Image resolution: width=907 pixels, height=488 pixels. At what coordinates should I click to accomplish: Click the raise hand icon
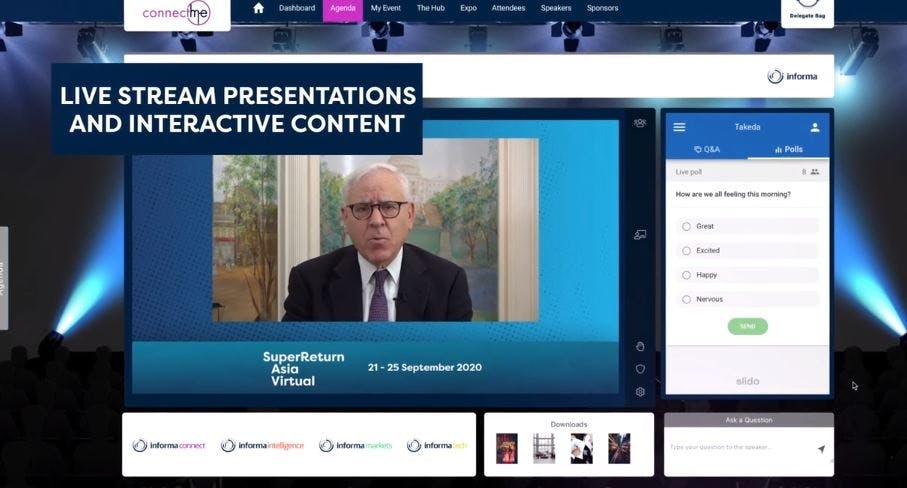click(640, 346)
